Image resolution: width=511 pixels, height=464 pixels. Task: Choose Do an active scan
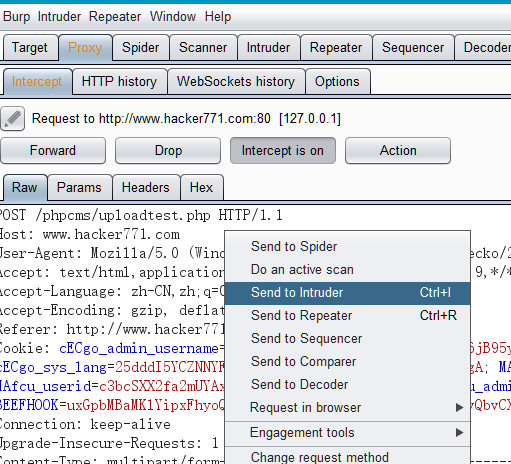point(347,270)
